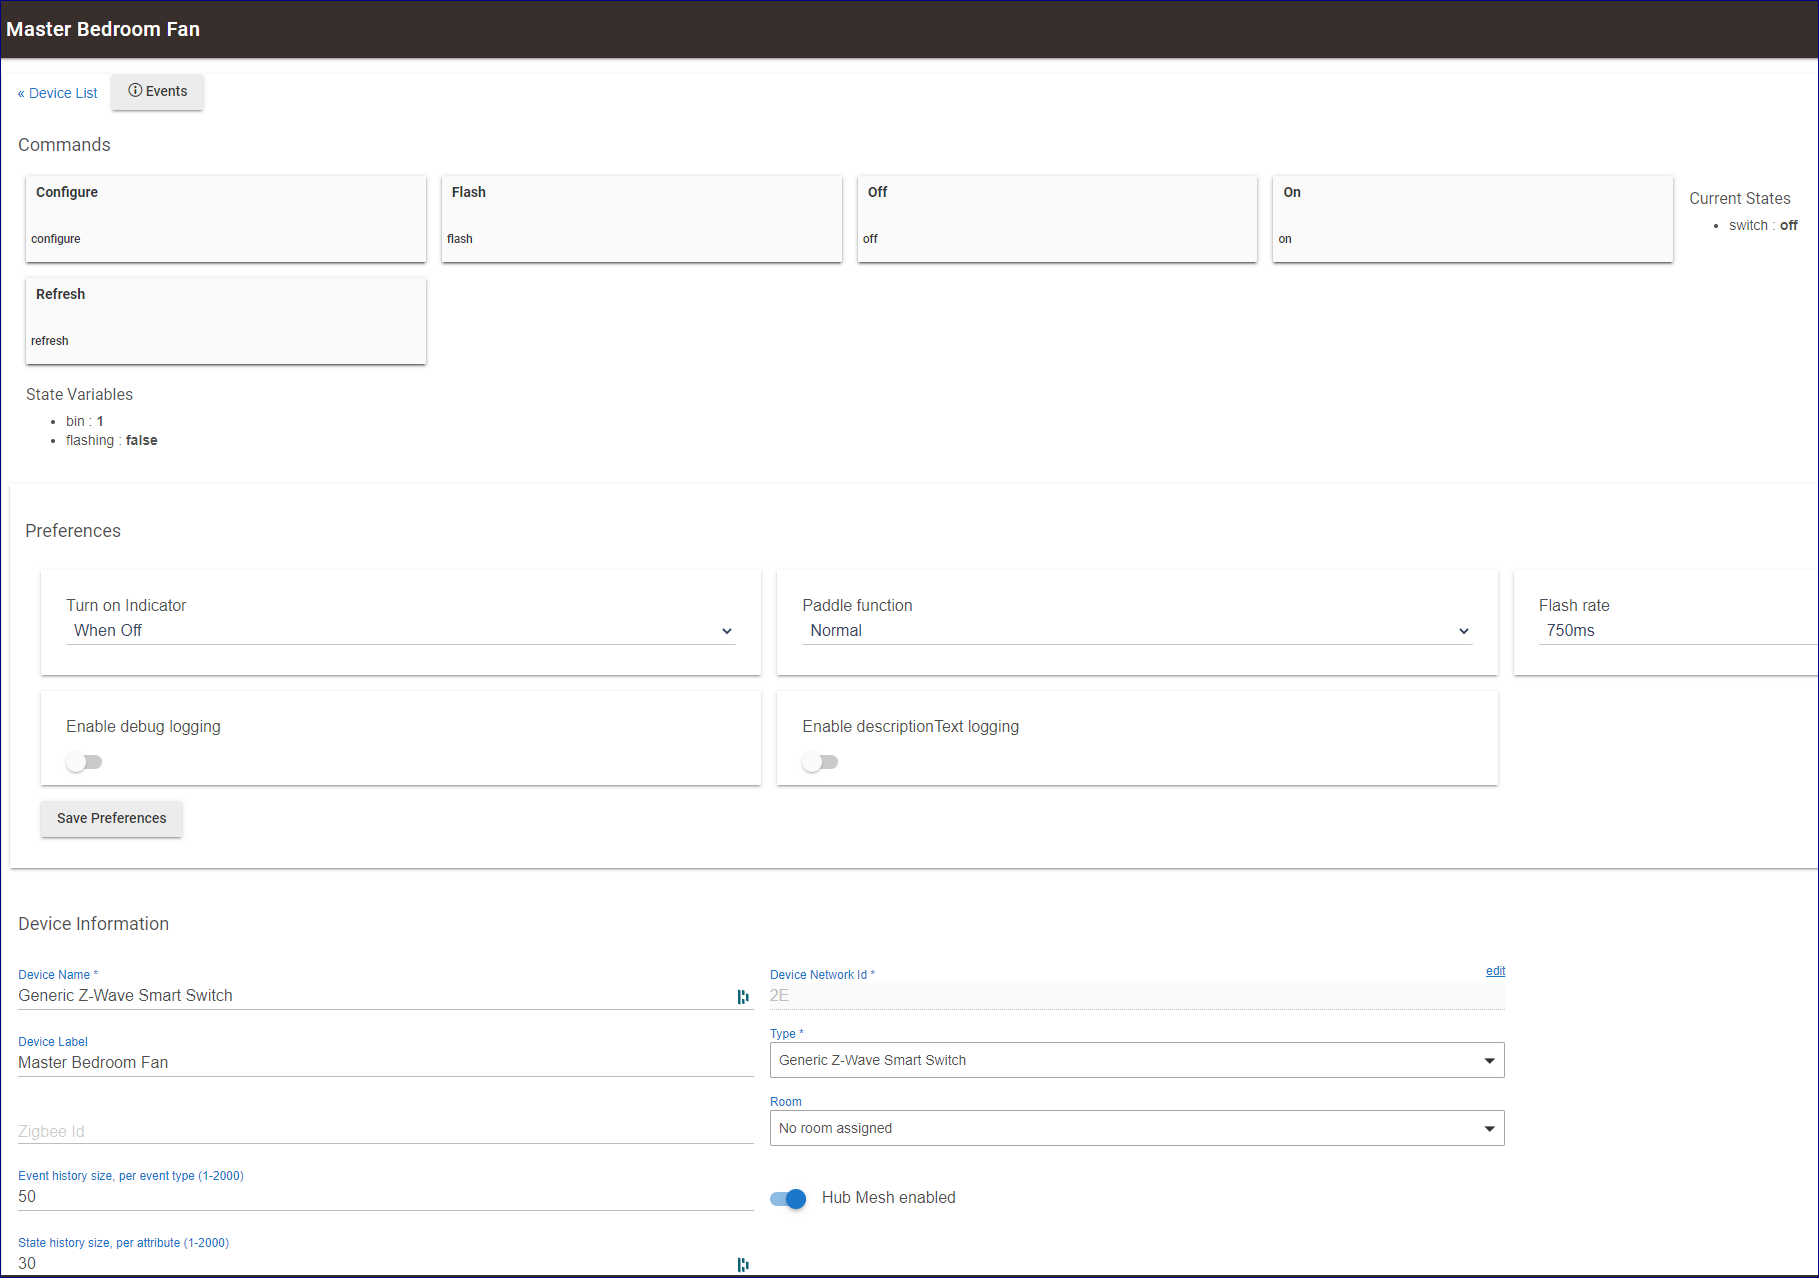
Task: Click the password manager icon in Device Name field
Action: pos(743,996)
